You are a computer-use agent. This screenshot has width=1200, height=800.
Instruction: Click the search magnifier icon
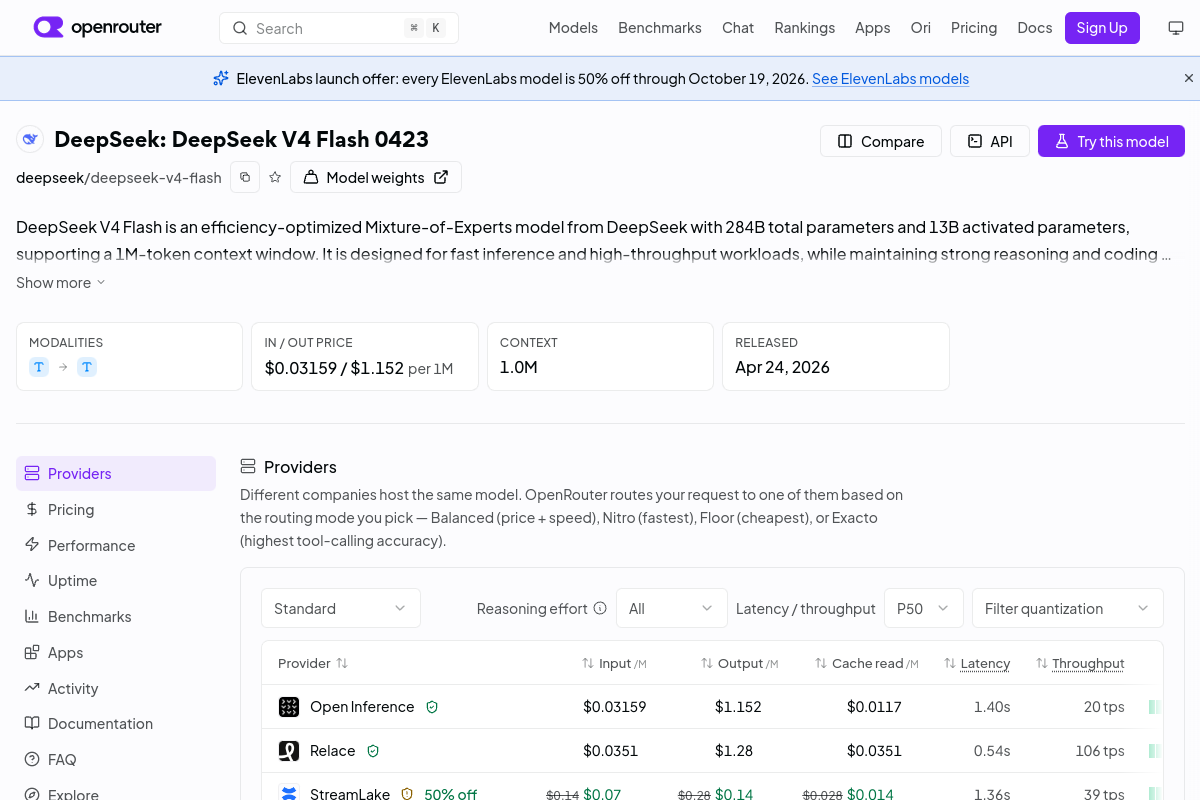240,28
